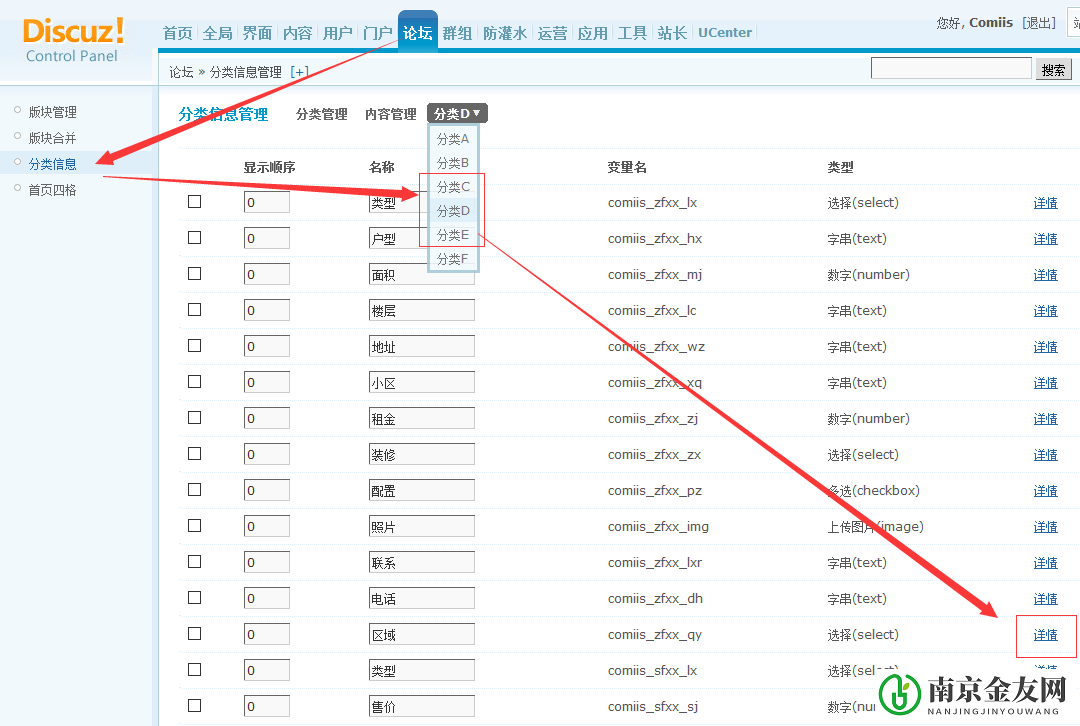Click the highlighted 详情 link for comiis_zfxx_qy
Image resolution: width=1080 pixels, height=726 pixels.
click(1045, 634)
